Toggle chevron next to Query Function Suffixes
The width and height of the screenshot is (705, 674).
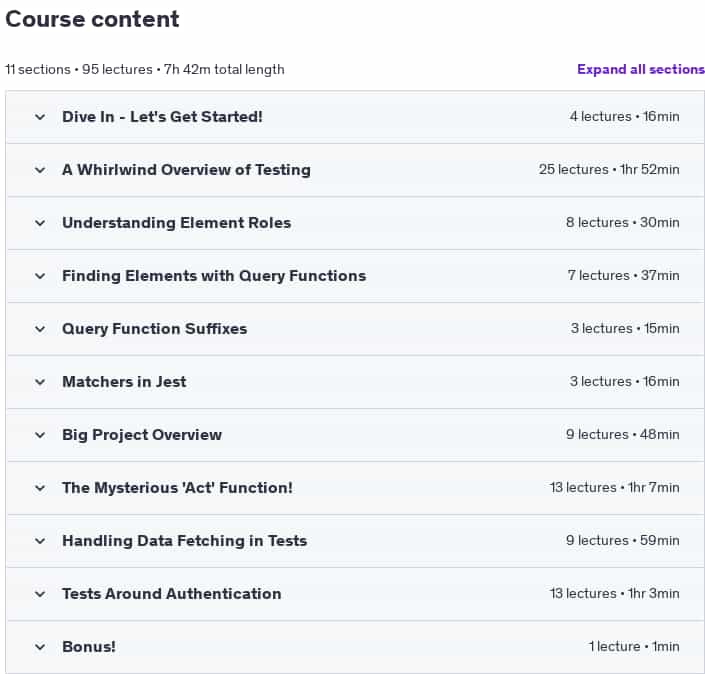coord(40,330)
